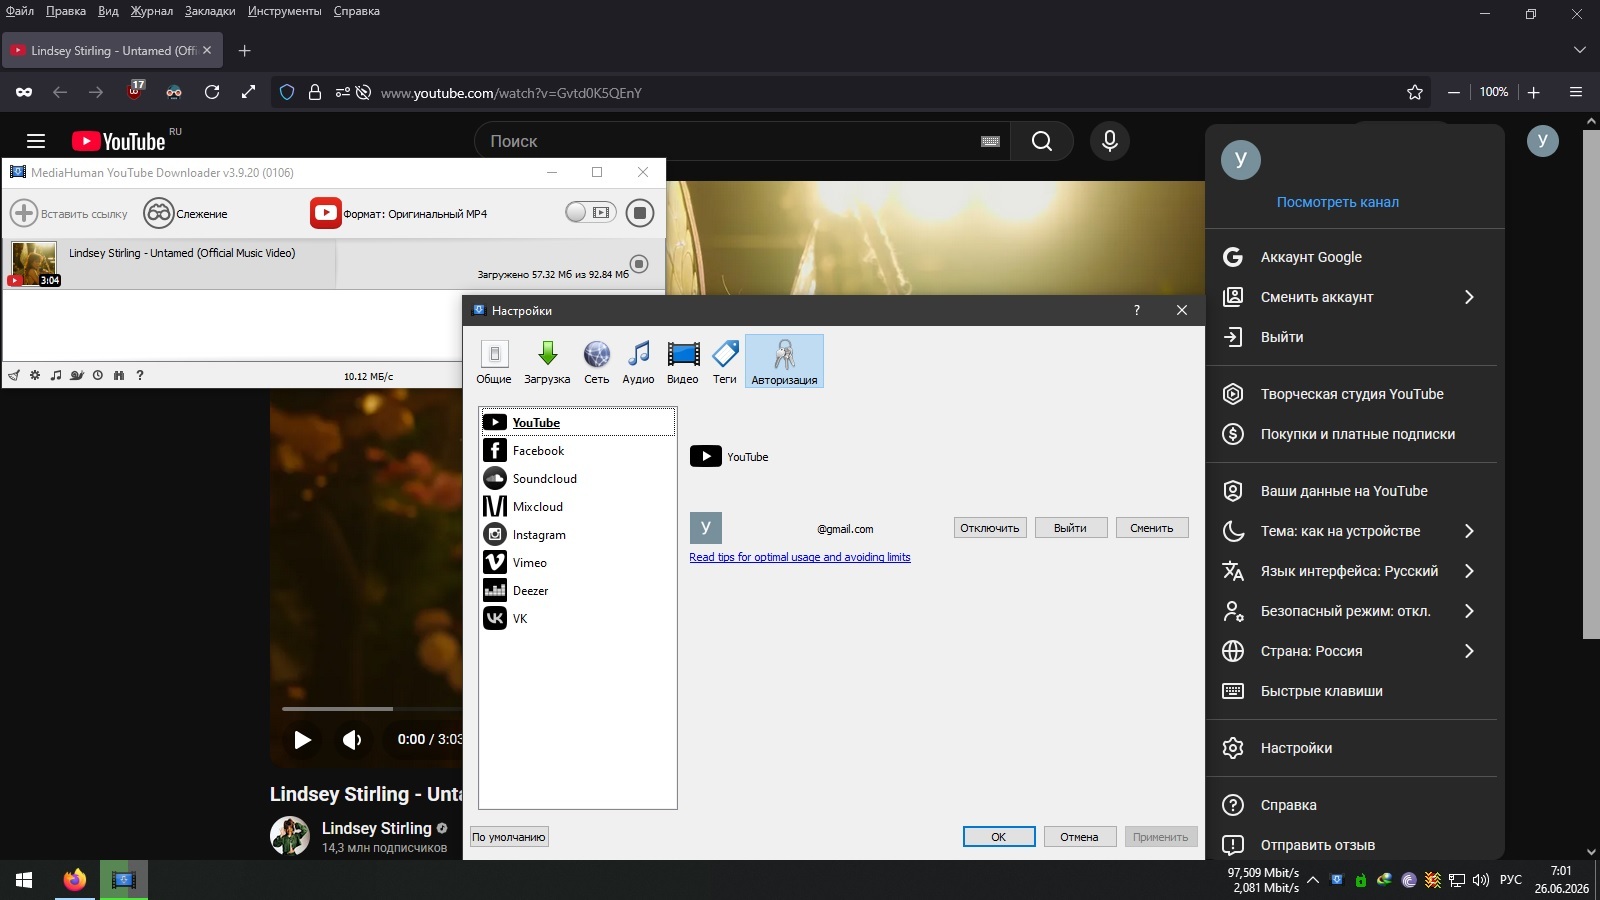Open MediaHuman settings gear in the status bar
1600x900 pixels.
tap(35, 376)
